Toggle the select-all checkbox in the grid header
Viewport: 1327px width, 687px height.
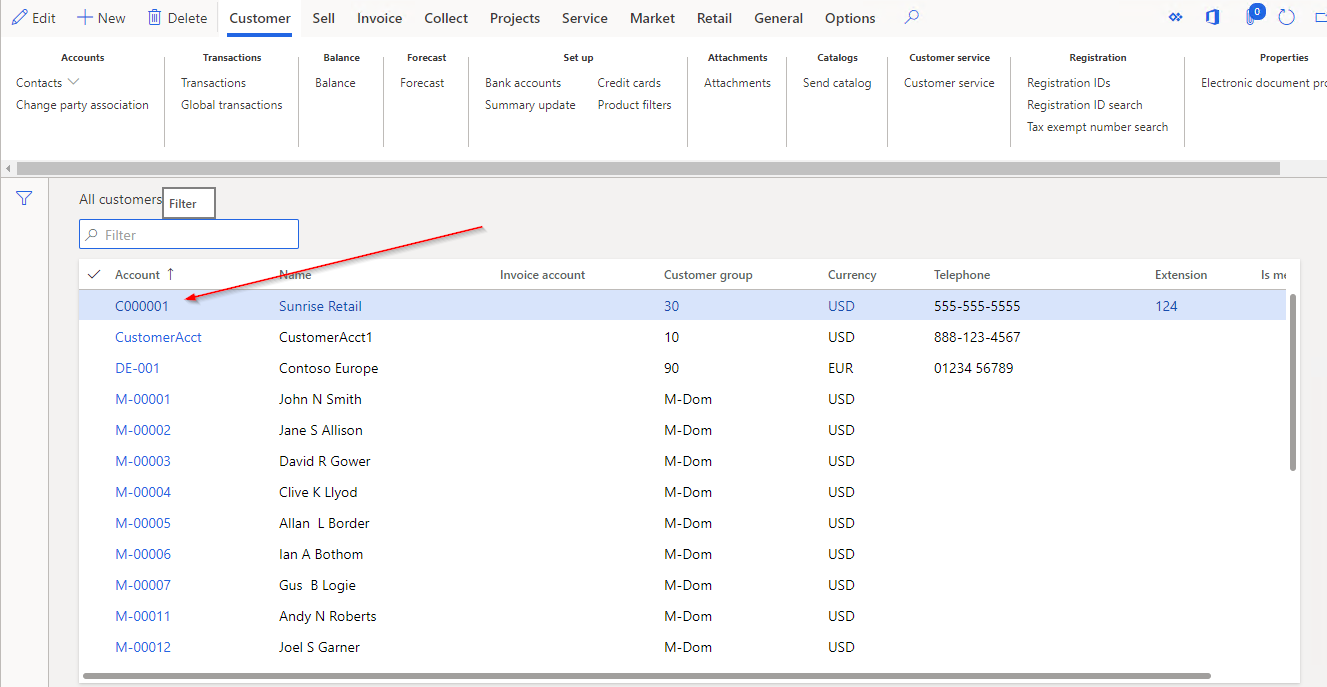93,274
